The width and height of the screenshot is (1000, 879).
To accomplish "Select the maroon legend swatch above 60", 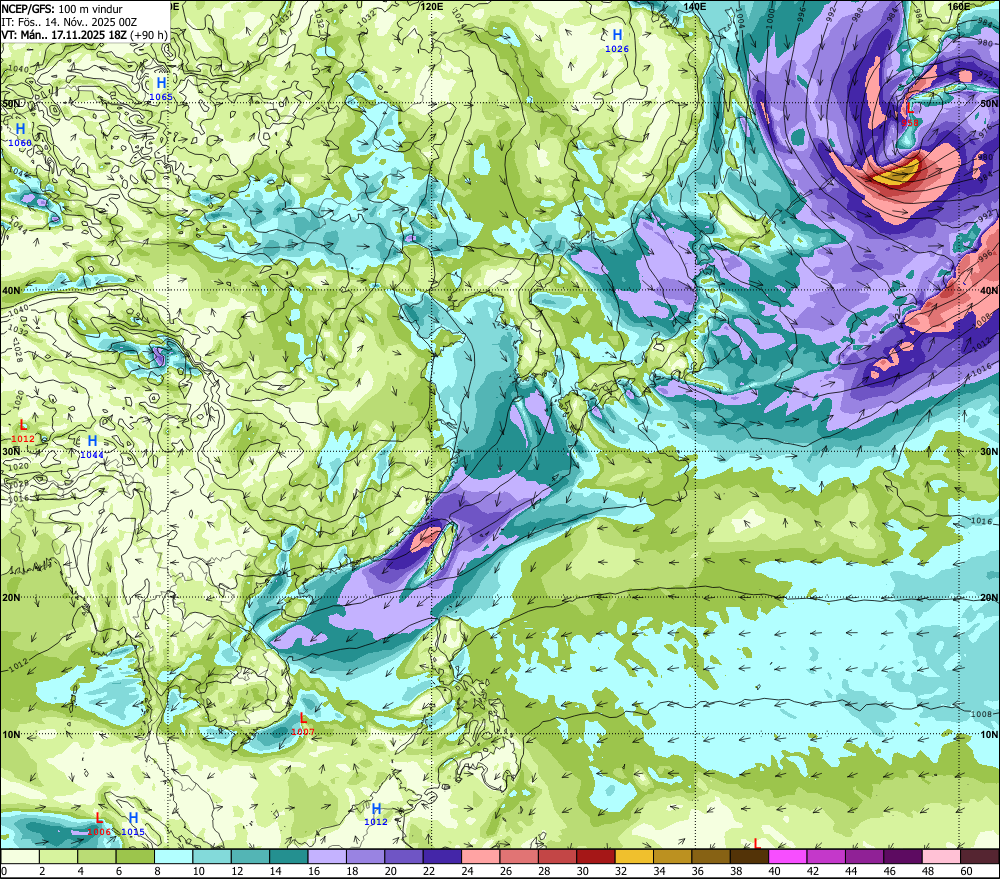I will click(x=980, y=857).
